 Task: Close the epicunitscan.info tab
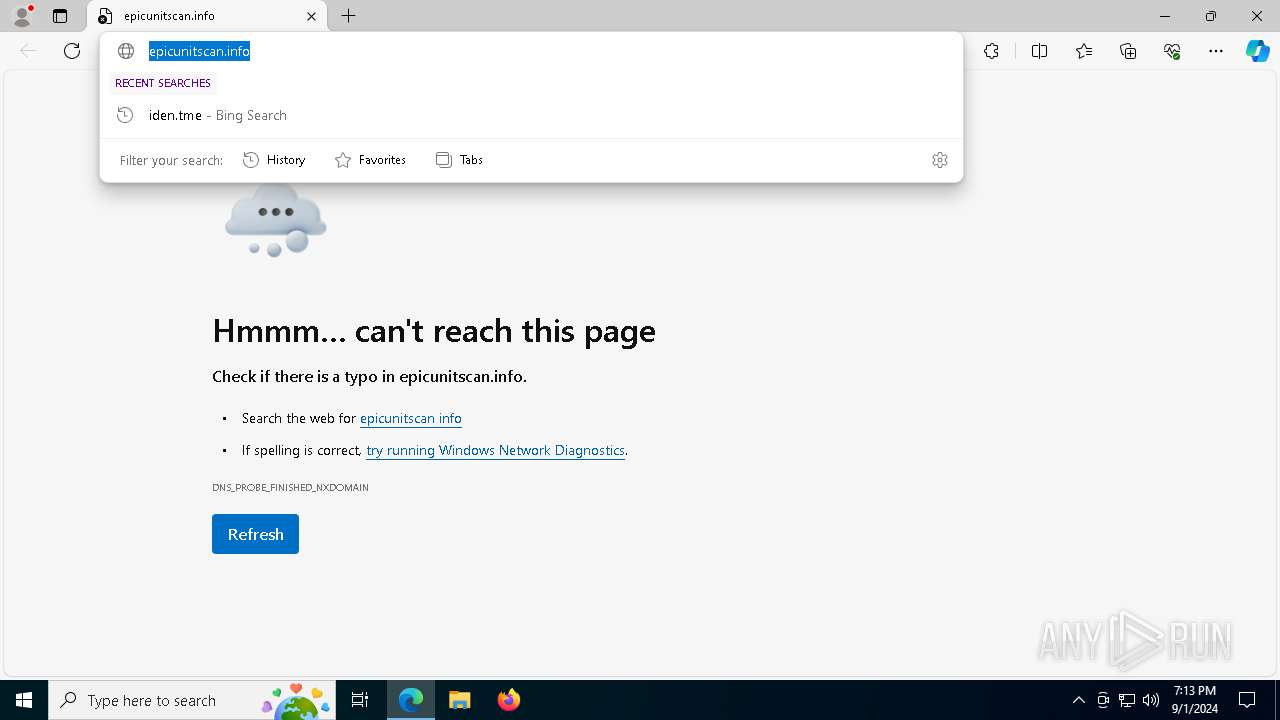pos(311,16)
